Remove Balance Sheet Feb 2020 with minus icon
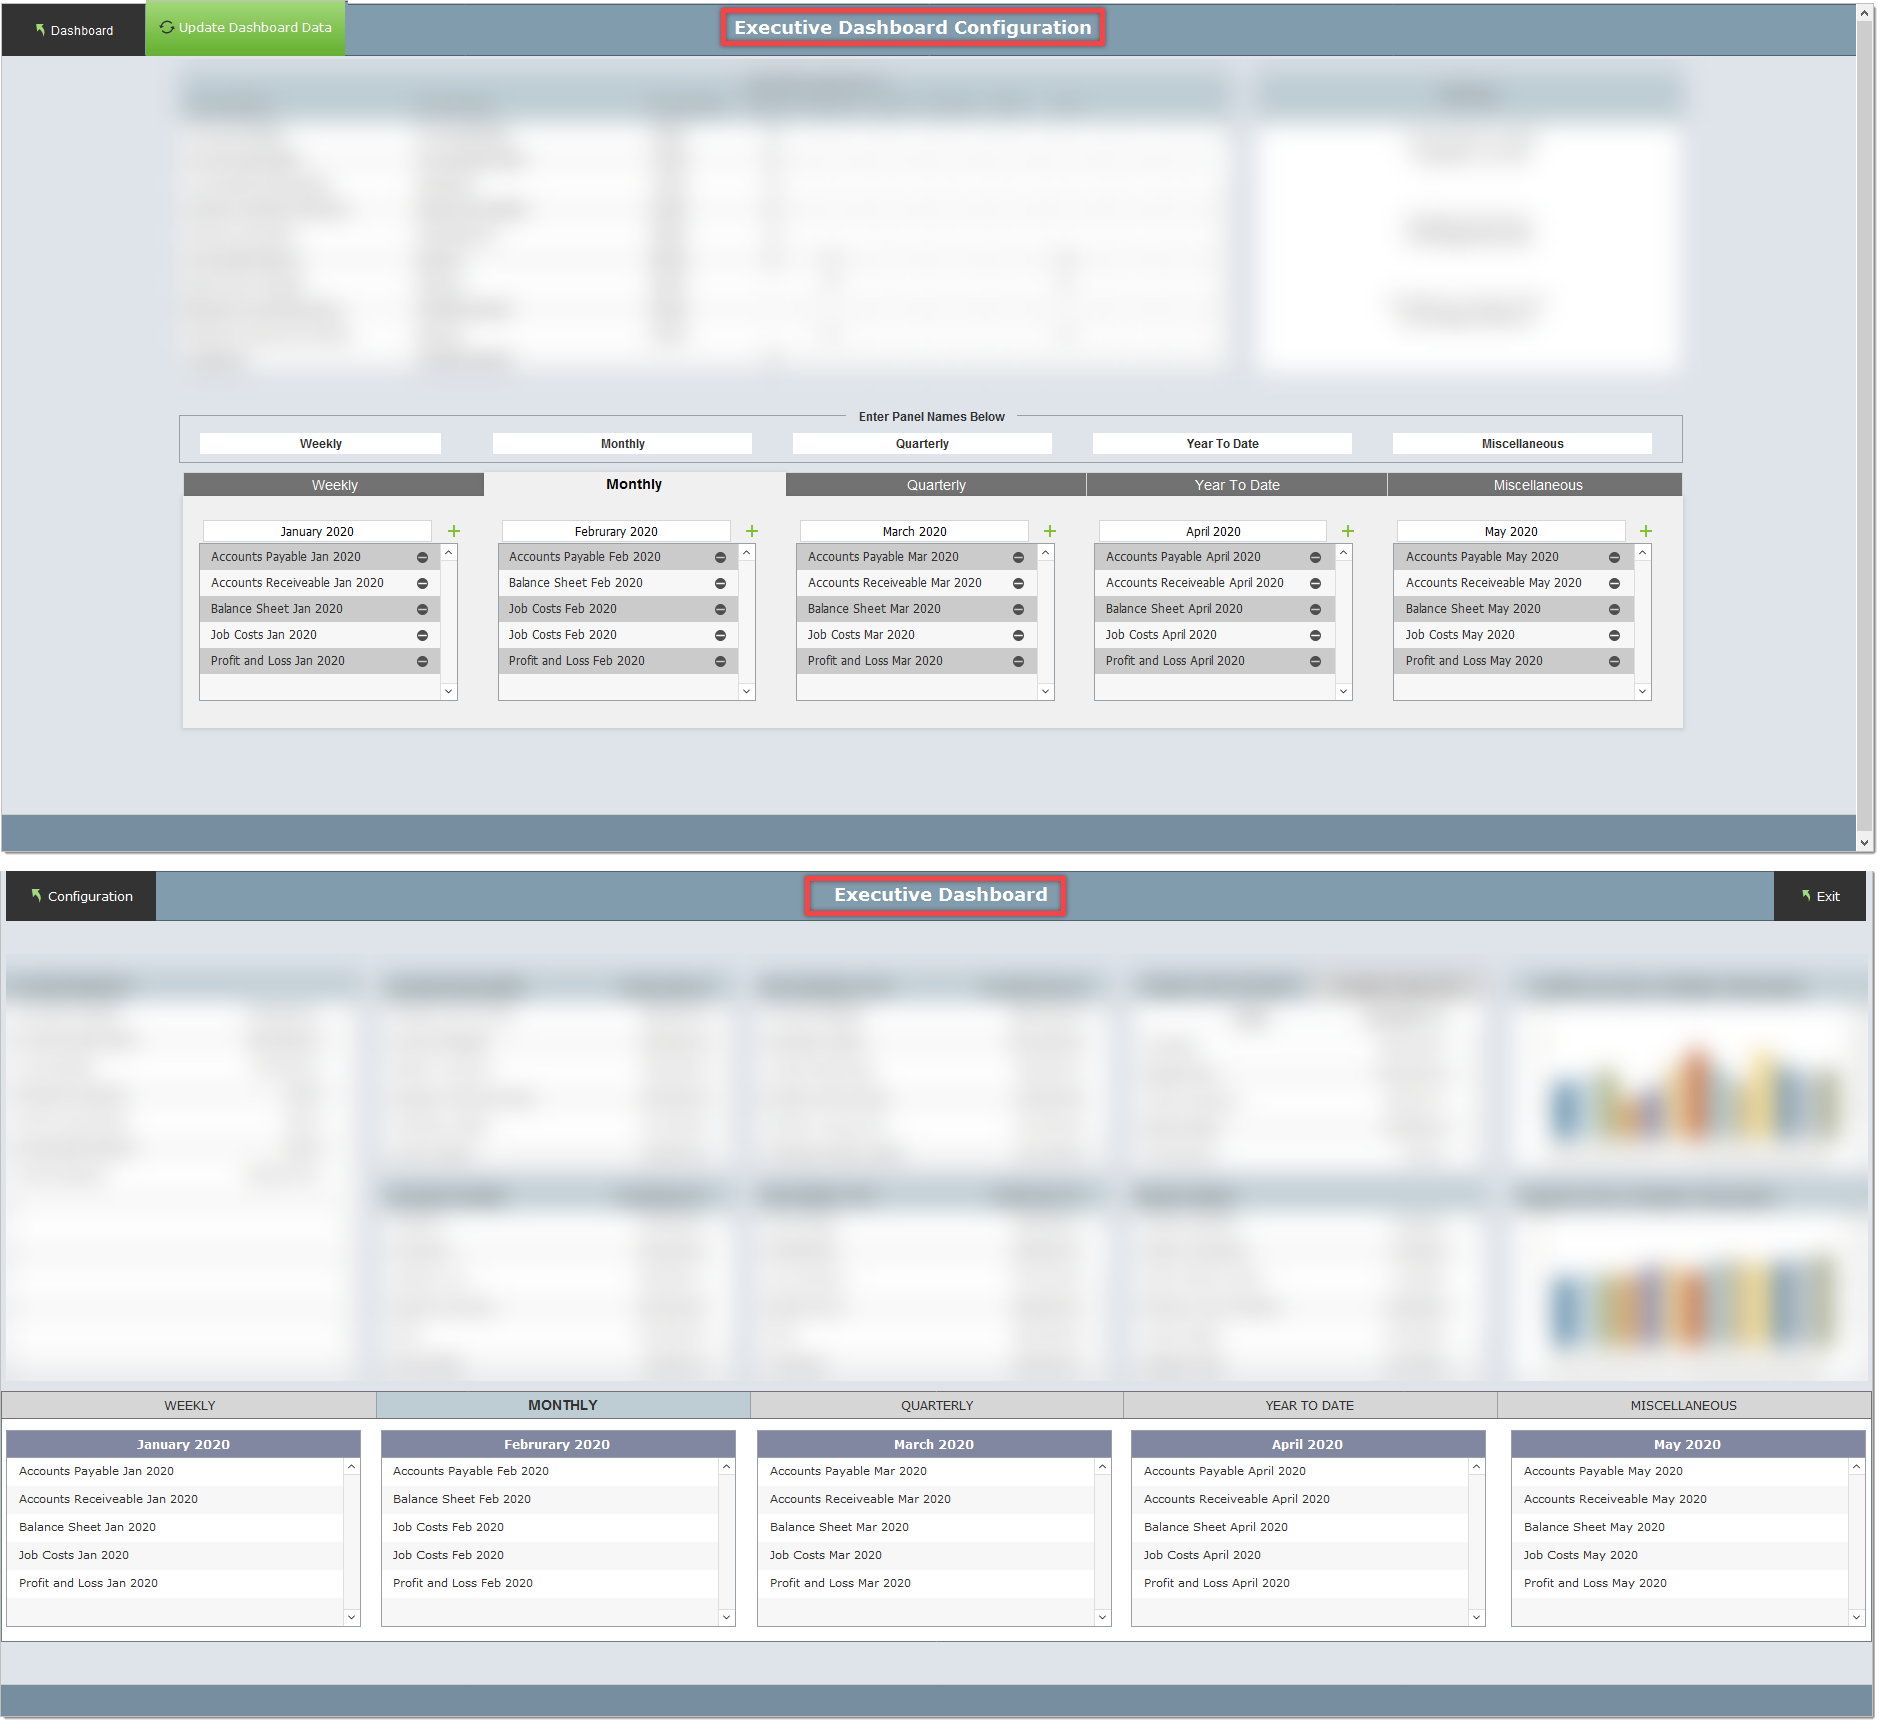The width and height of the screenshot is (1880, 1723). pyautogui.click(x=720, y=583)
